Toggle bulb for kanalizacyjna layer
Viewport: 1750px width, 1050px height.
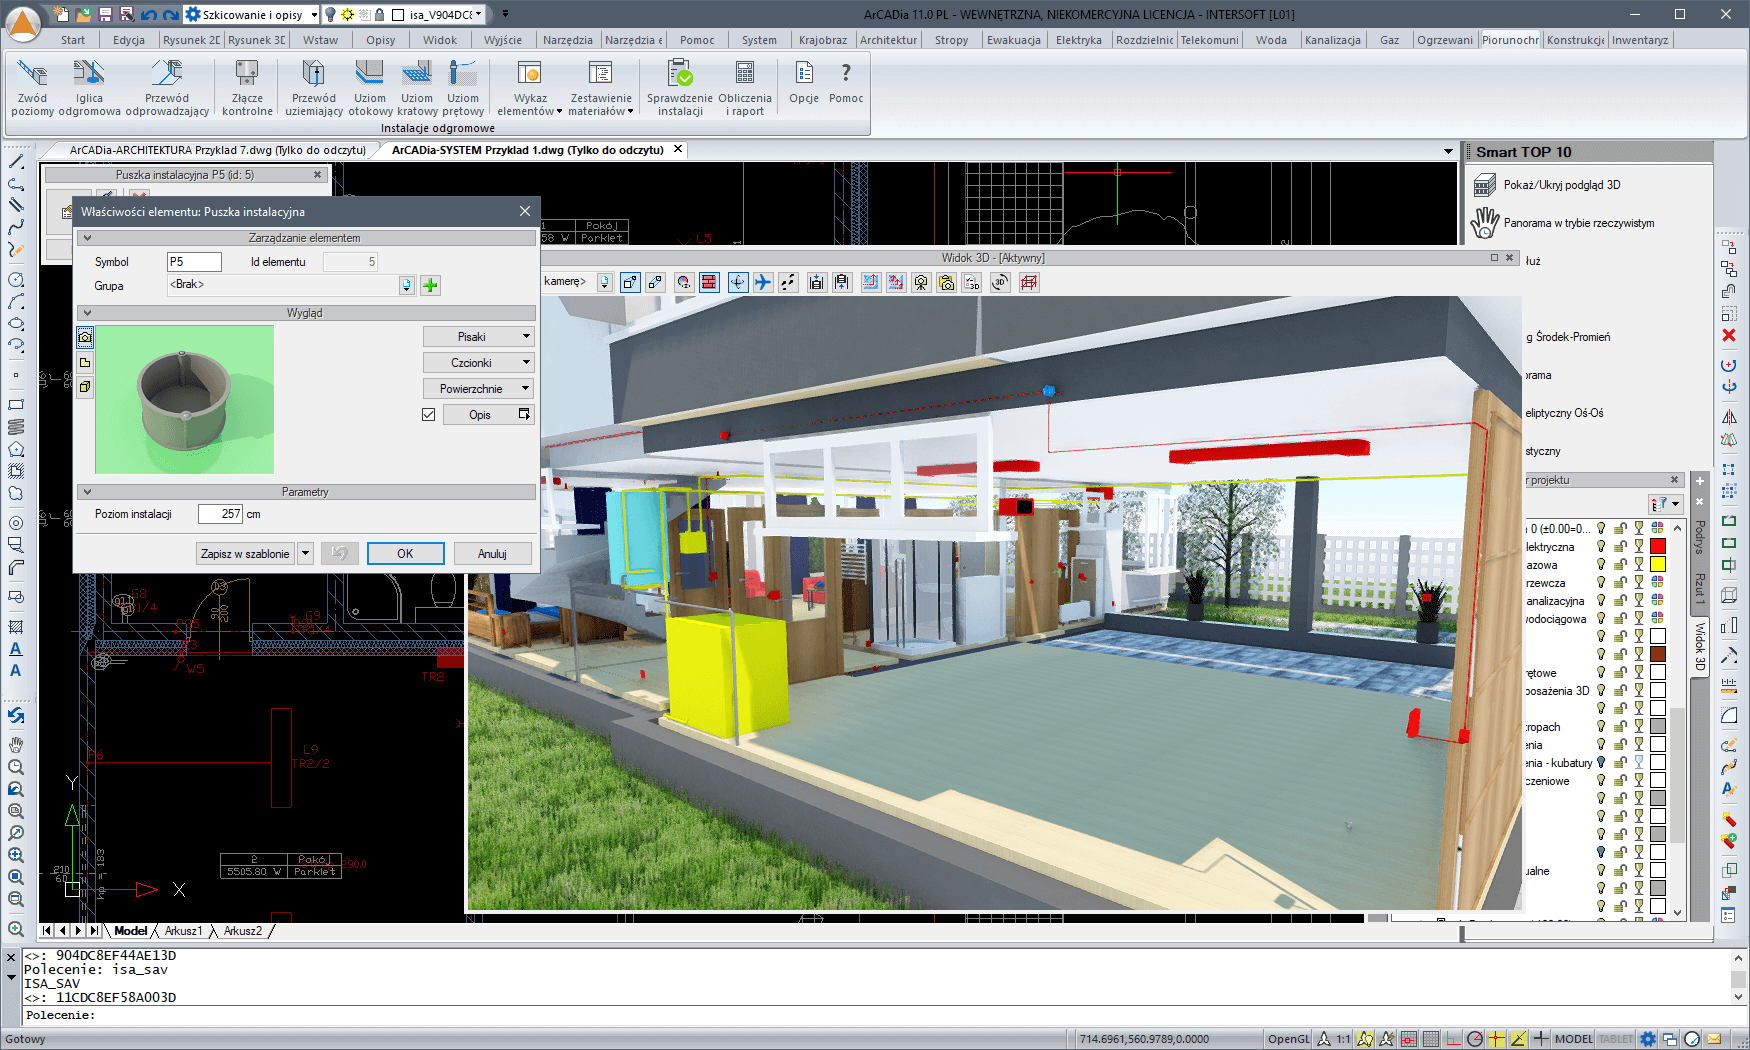(x=1601, y=600)
